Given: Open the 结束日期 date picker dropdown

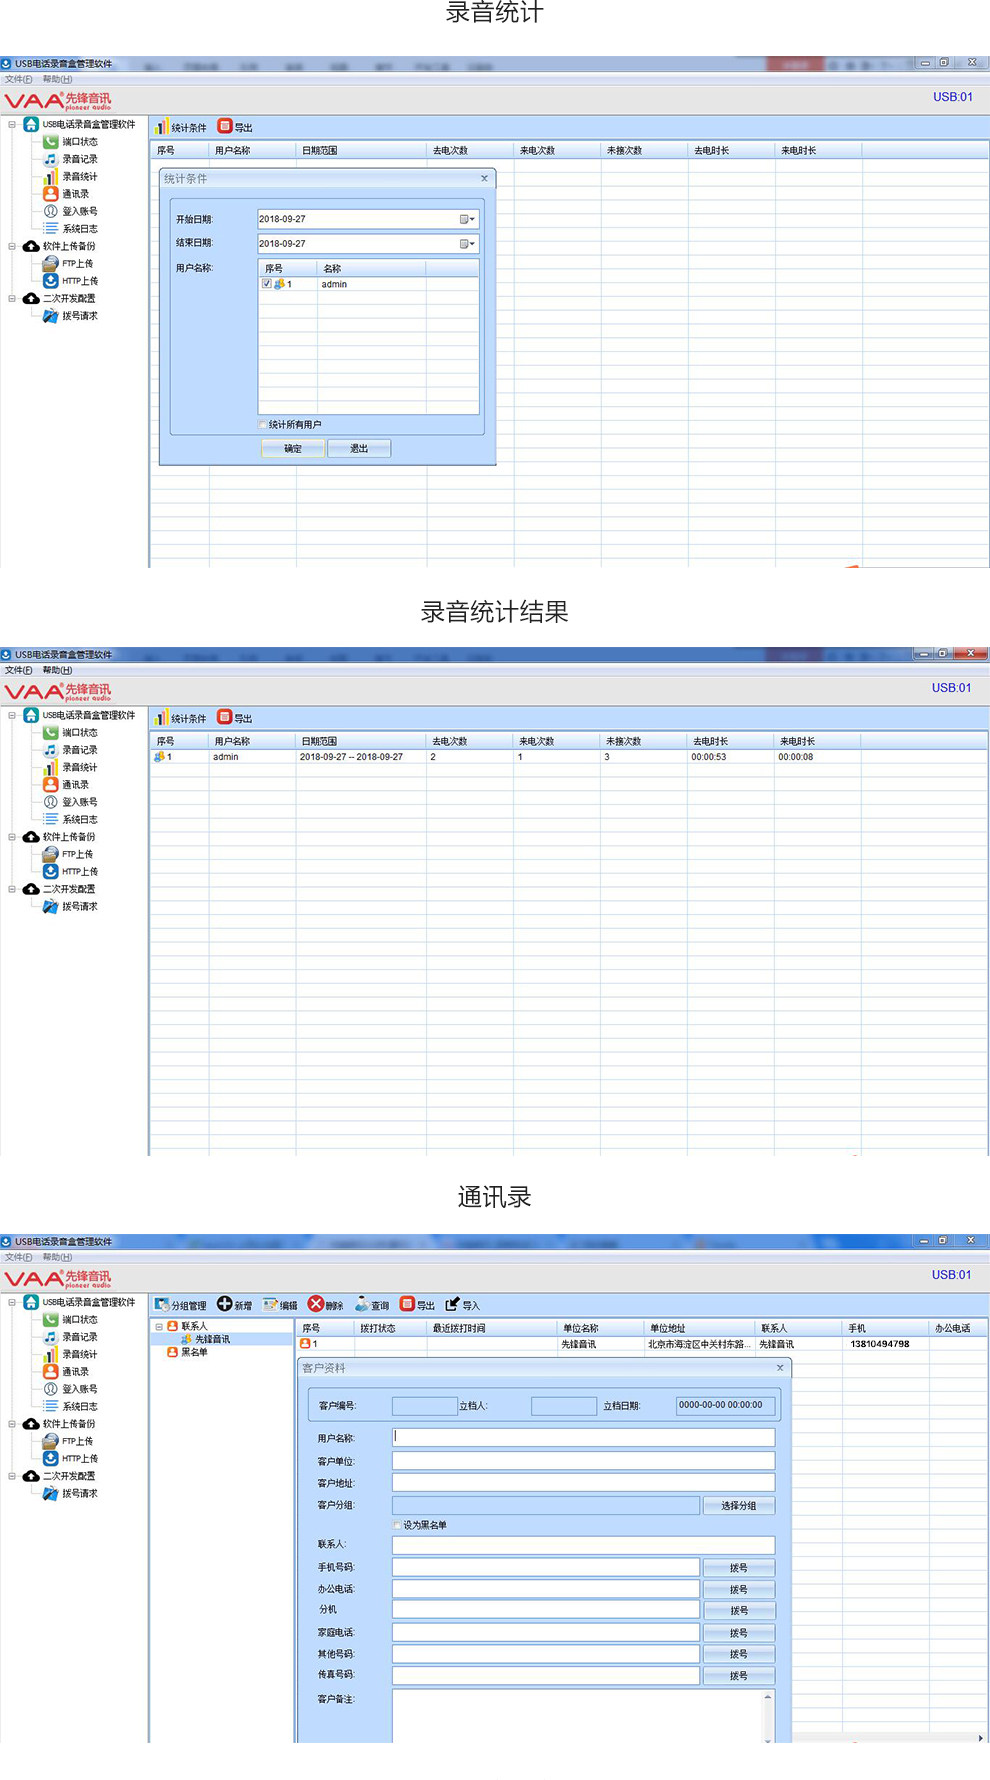Looking at the screenshot, I should pos(467,244).
